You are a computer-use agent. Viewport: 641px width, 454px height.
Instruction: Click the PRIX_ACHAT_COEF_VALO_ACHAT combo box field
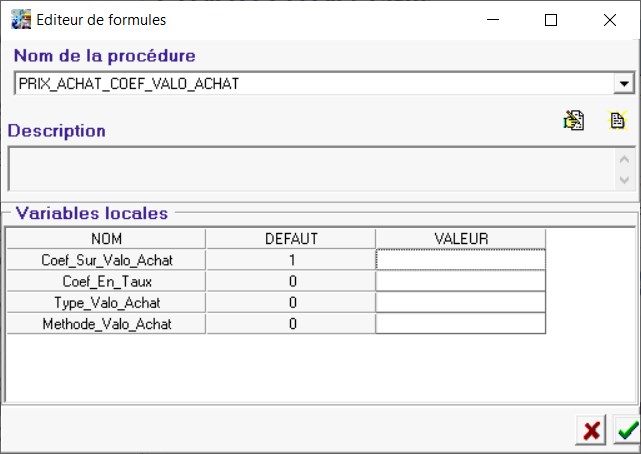click(310, 84)
